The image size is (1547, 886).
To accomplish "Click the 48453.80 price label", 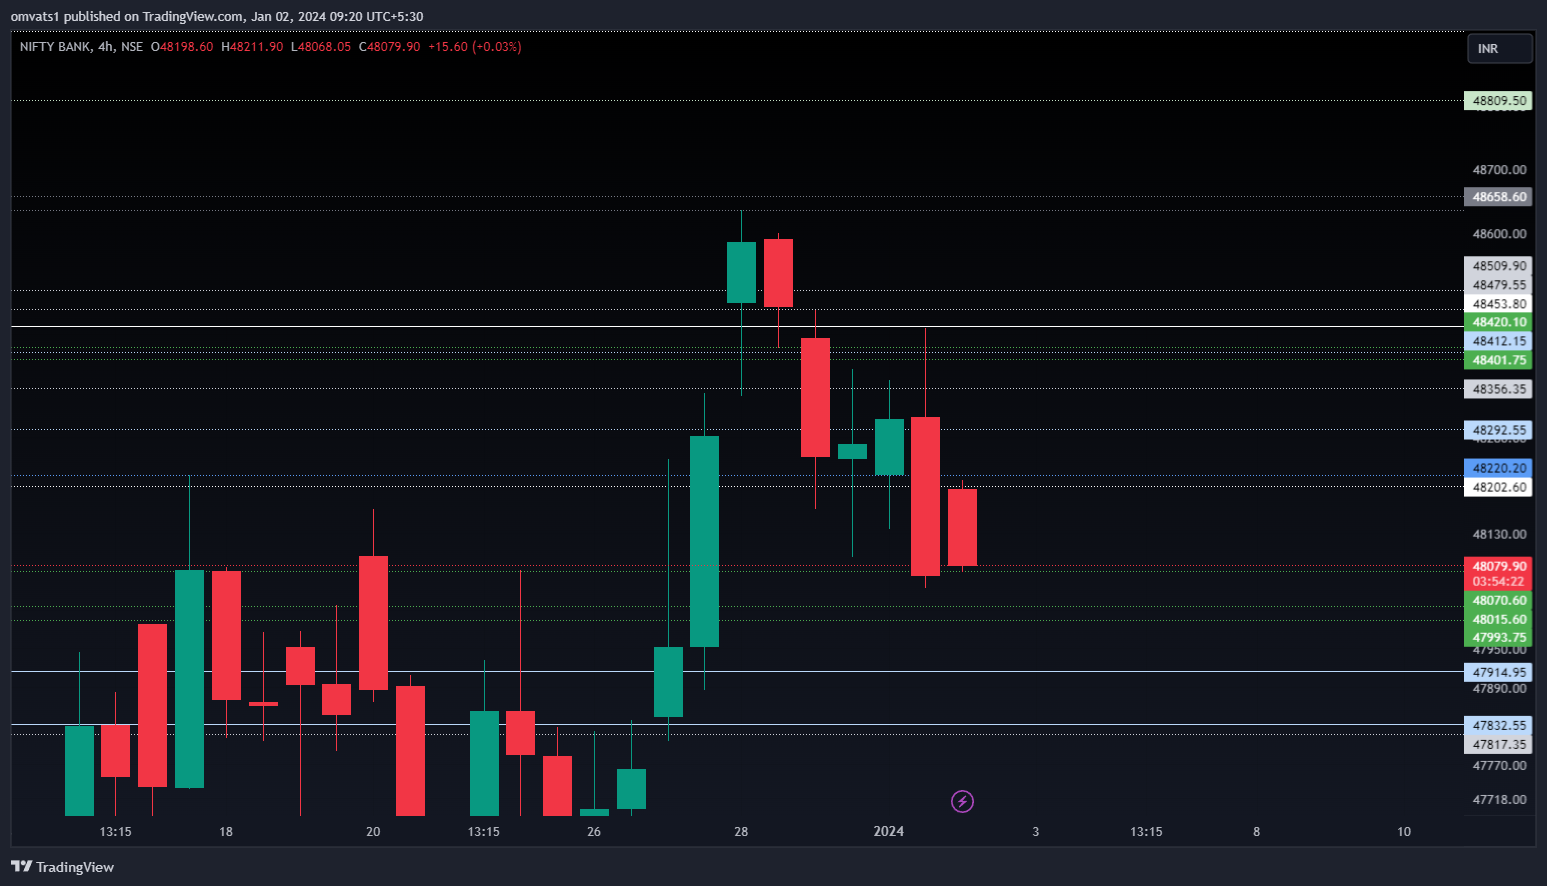I will coord(1498,304).
